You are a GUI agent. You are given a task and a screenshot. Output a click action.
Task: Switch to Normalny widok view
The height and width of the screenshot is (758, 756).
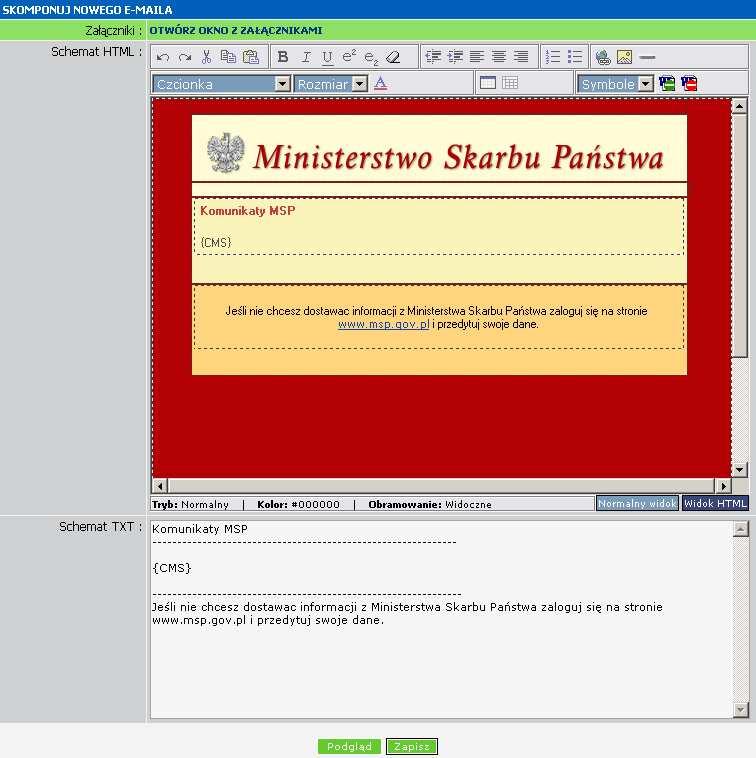click(x=637, y=503)
